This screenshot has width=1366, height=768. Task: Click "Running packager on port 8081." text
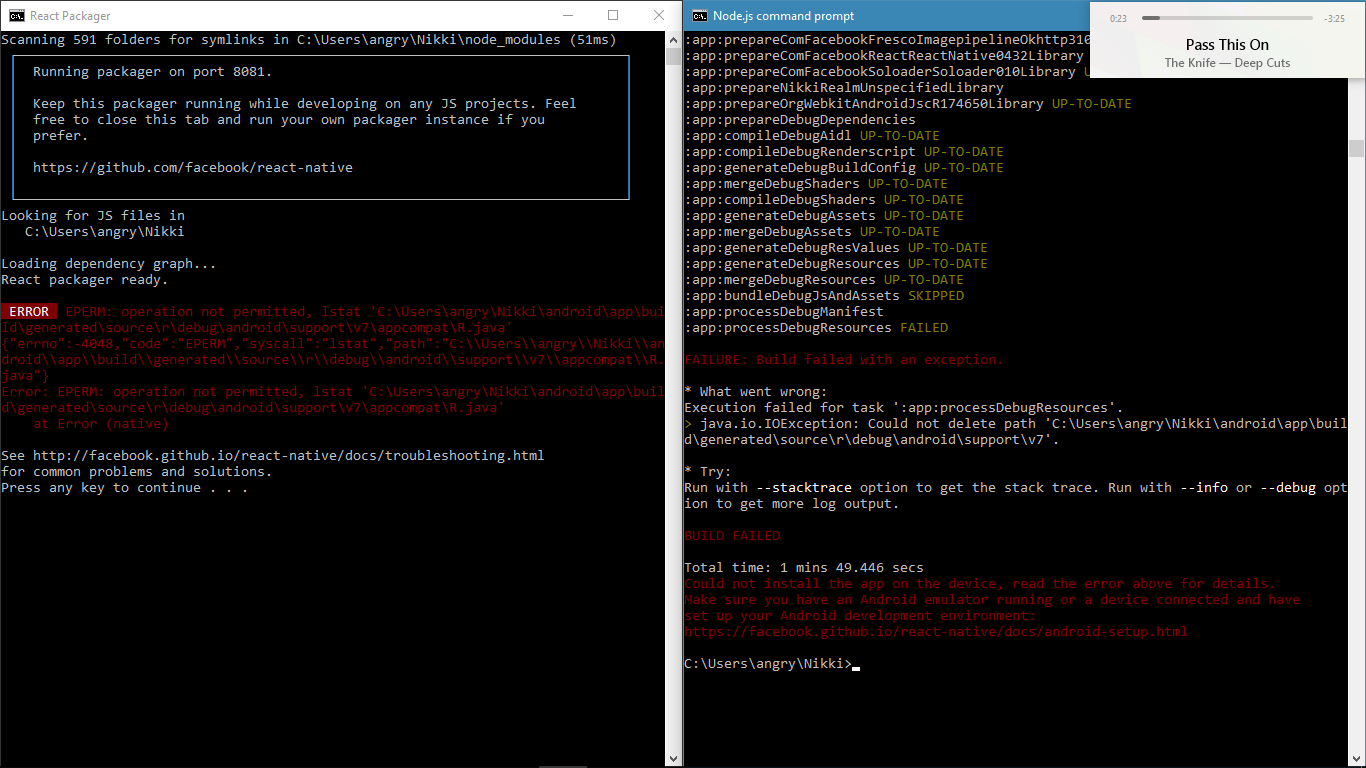(153, 72)
